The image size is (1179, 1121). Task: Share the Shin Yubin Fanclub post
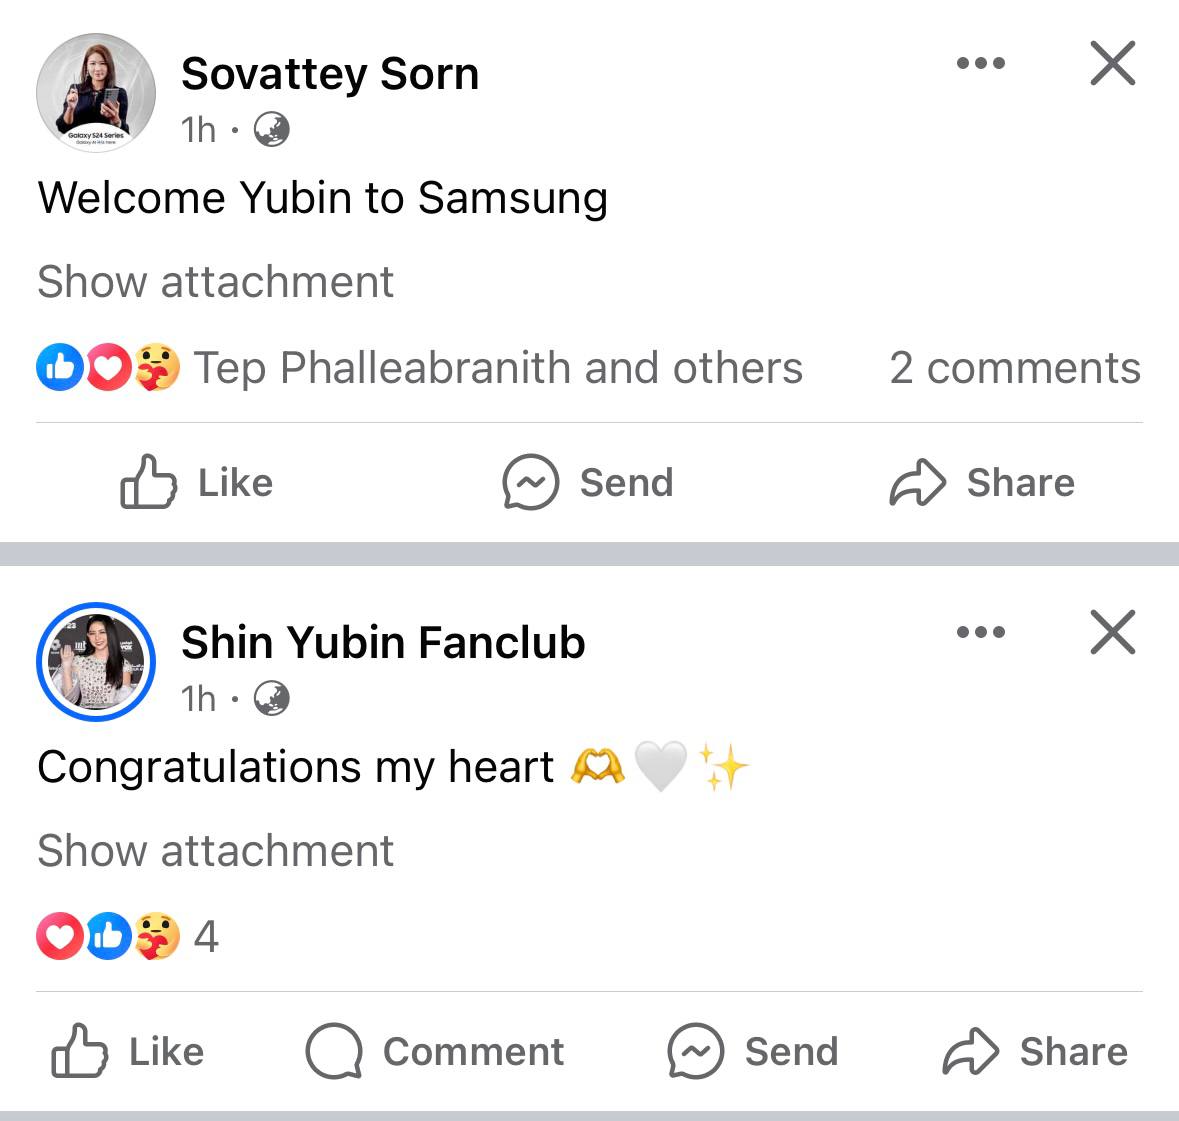click(1035, 1052)
